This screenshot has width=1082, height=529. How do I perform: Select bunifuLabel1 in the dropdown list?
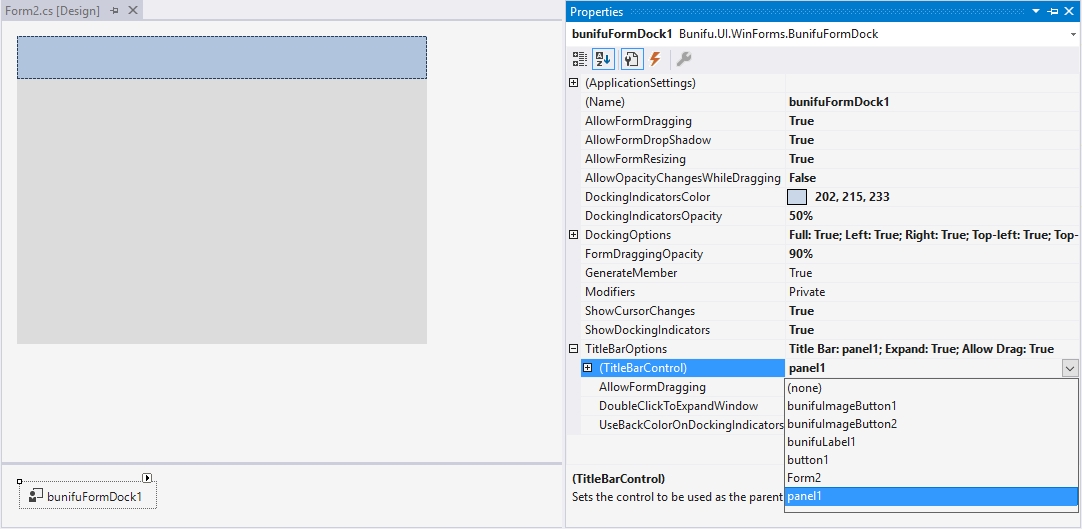821,442
